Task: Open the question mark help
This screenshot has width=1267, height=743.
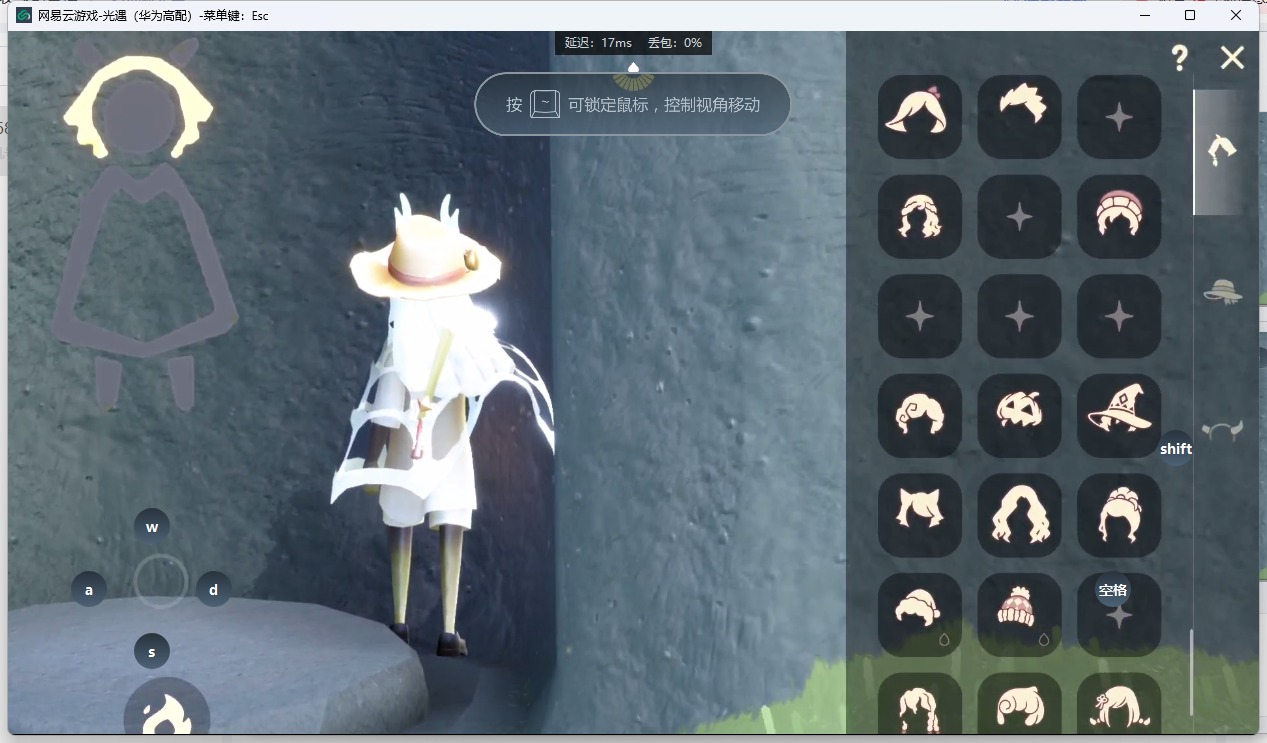Action: 1180,58
